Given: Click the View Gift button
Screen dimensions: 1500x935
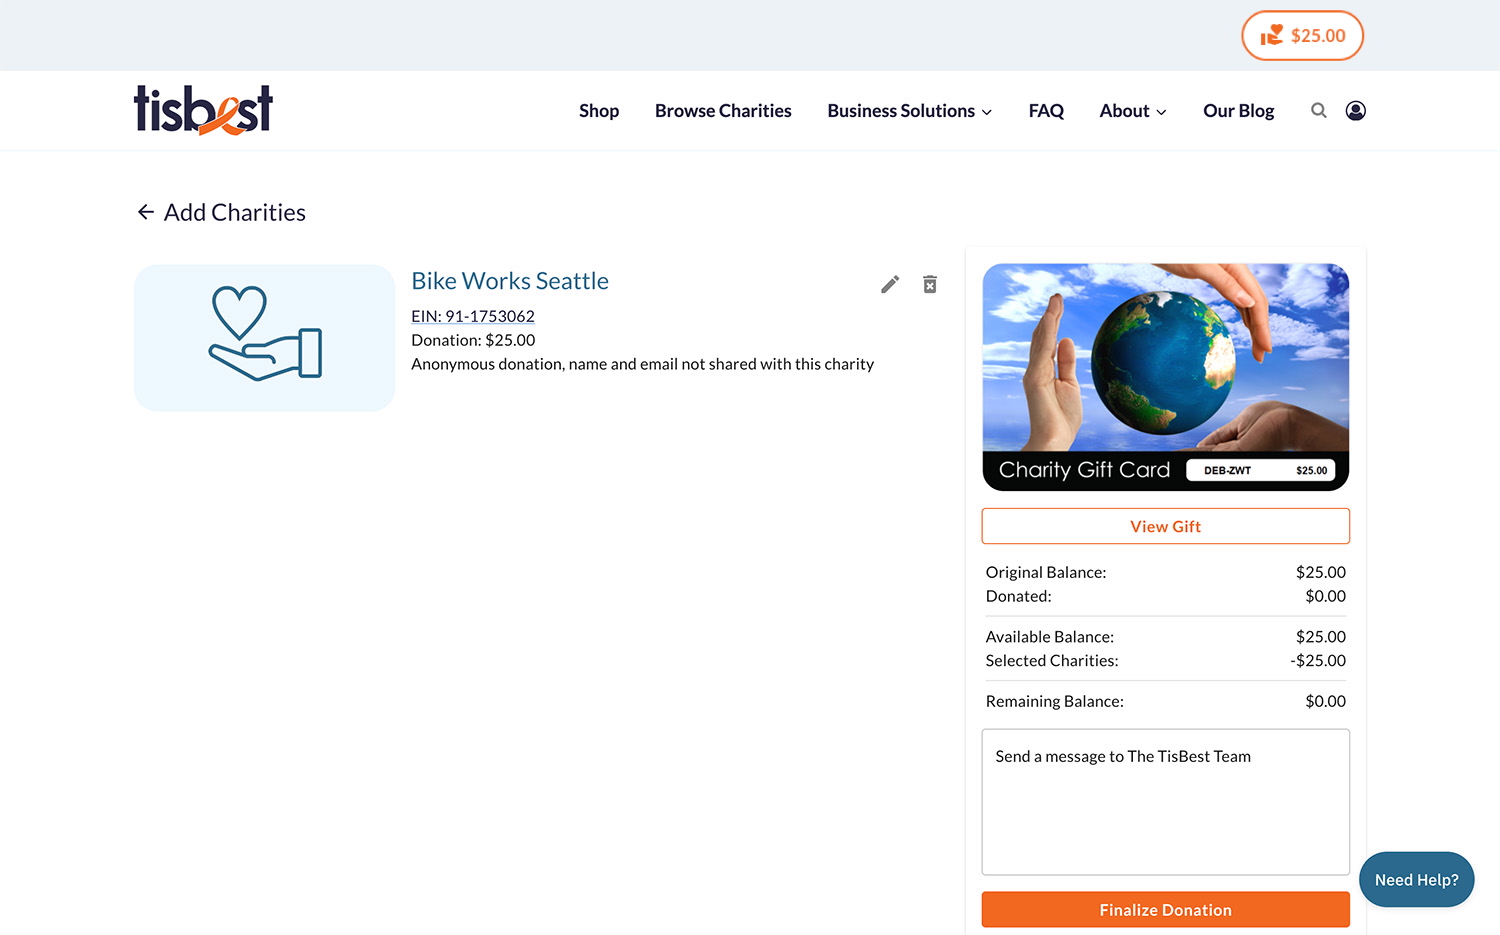Looking at the screenshot, I should point(1166,526).
